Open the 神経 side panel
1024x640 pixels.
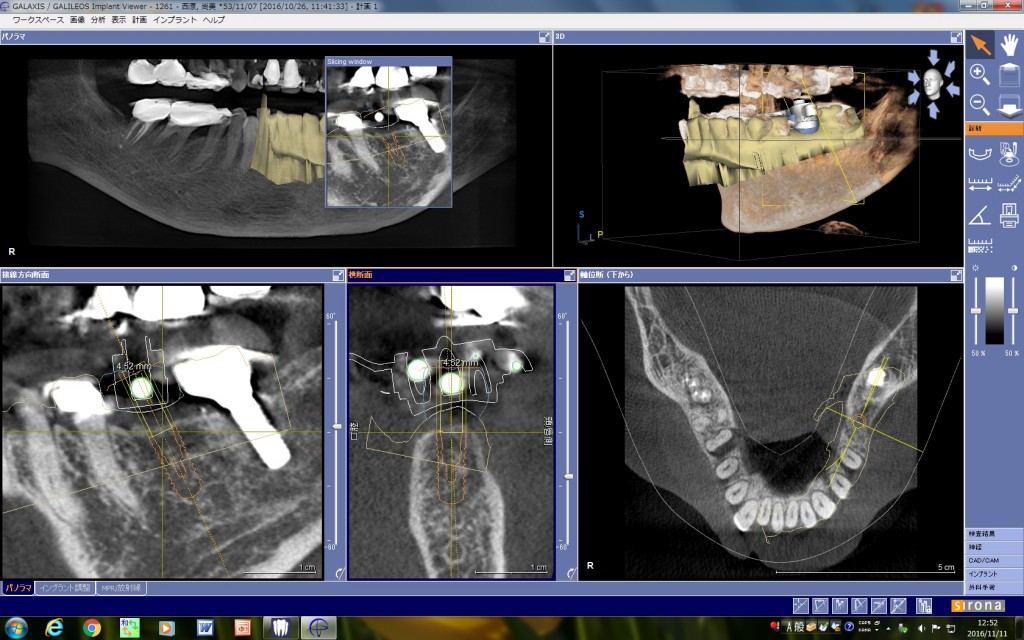(994, 547)
